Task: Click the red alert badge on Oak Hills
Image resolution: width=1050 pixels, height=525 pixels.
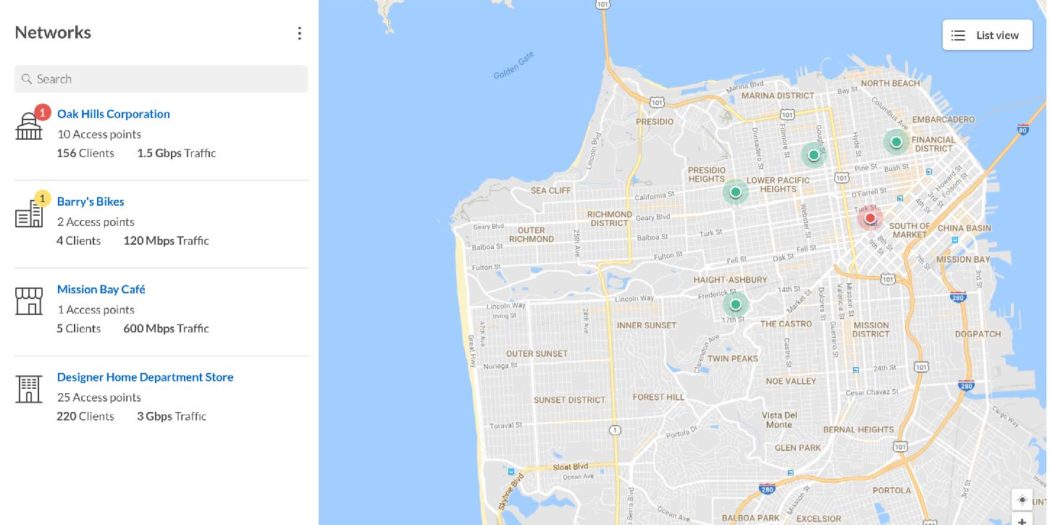Action: click(43, 112)
